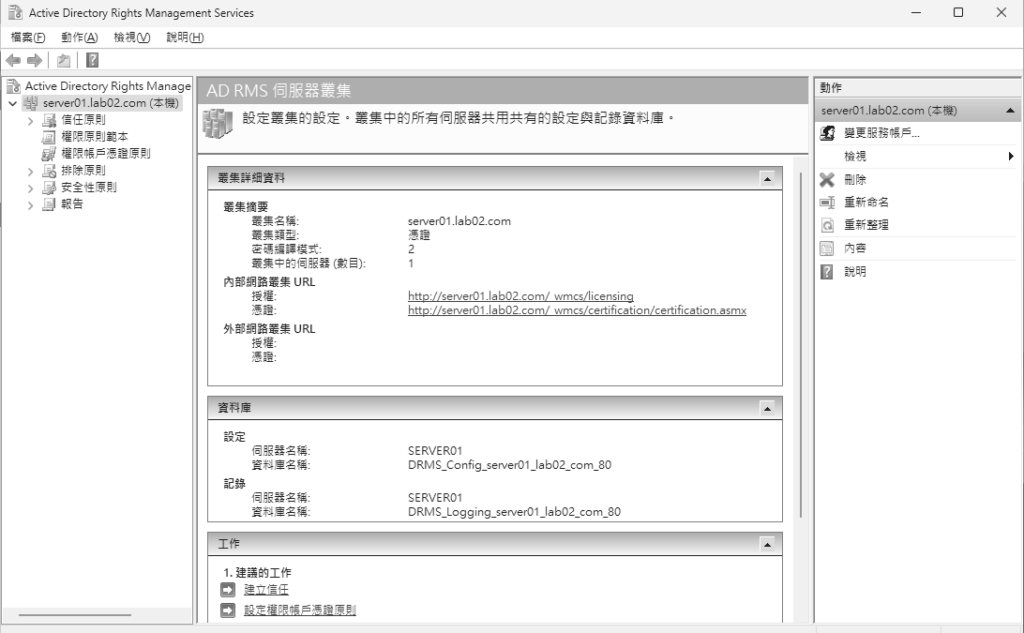The height and width of the screenshot is (633, 1024).
Task: Click the 重新整理 action text
Action: tap(866, 225)
